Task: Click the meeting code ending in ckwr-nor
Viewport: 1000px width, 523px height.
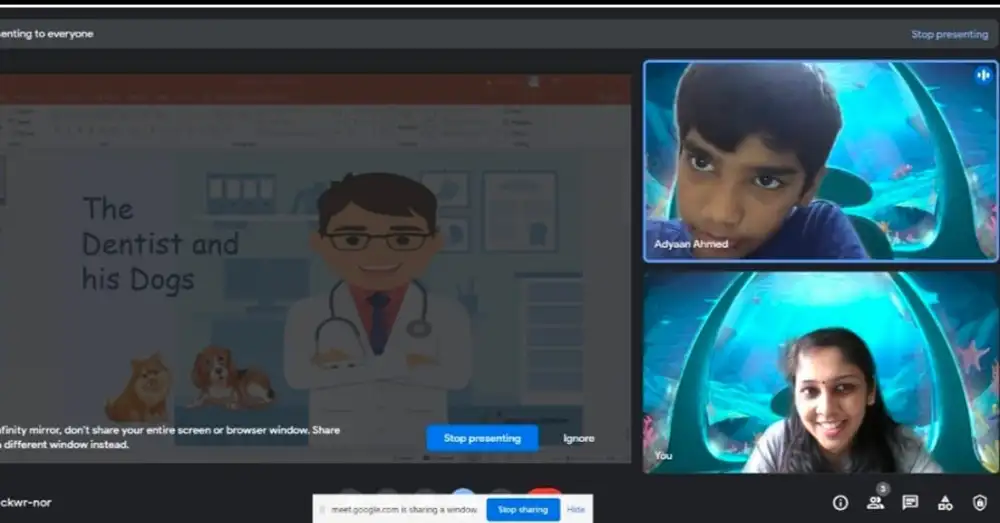Action: pos(26,502)
